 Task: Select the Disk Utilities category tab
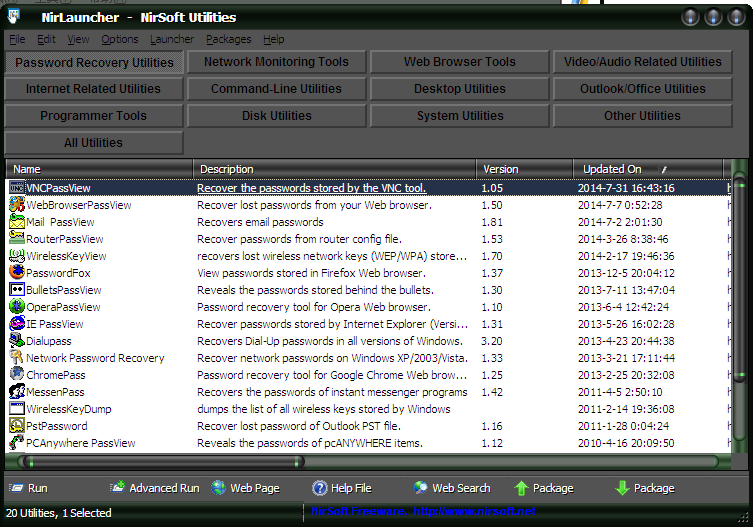276,116
